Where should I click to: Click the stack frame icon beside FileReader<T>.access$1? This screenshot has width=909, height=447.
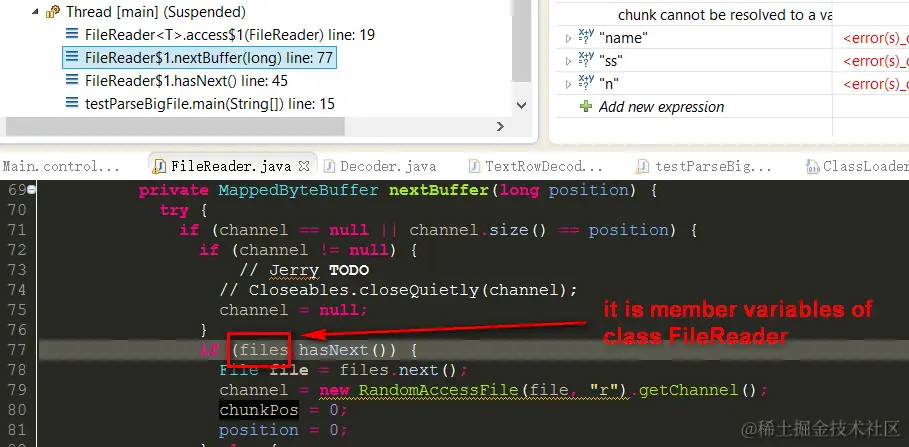72,34
